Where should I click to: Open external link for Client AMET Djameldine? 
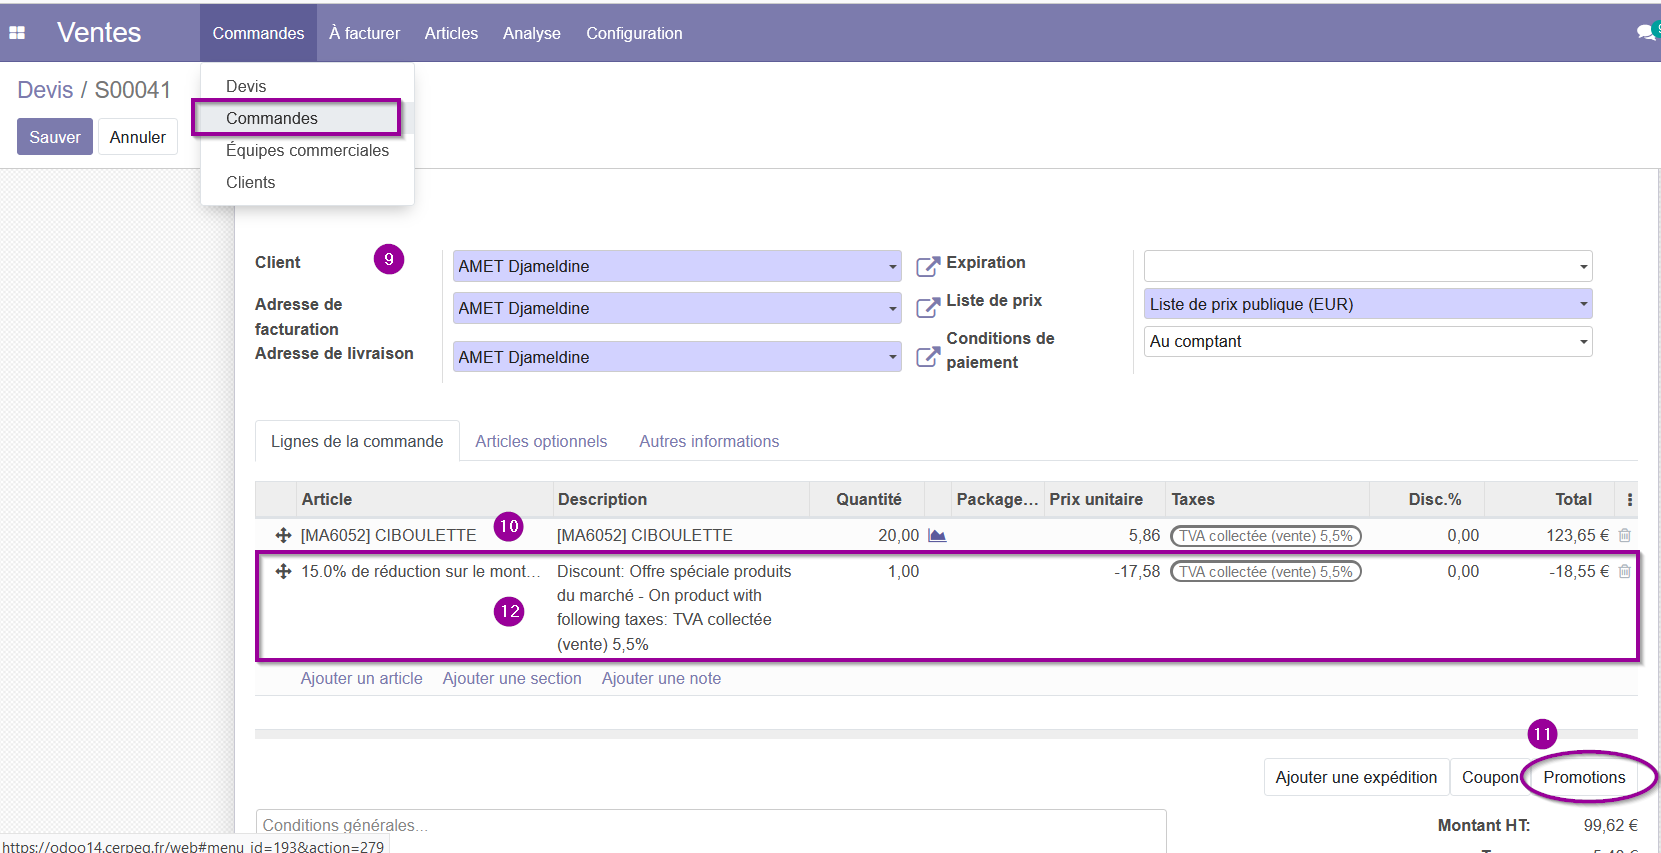pos(928,266)
